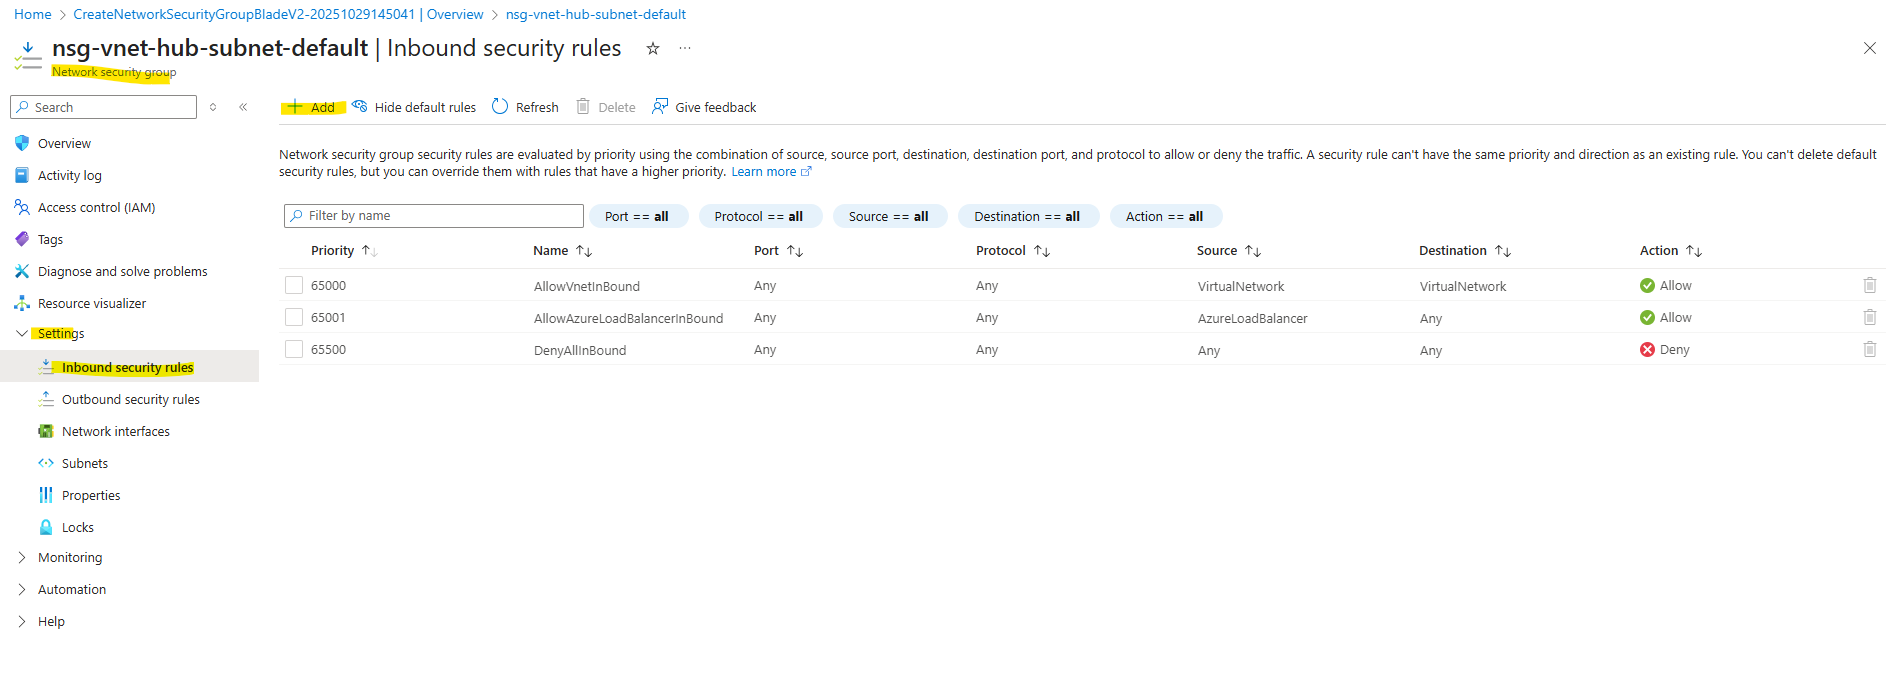Click trash icon for DenyAllInBound rule
Image resolution: width=1902 pixels, height=692 pixels.
click(1869, 349)
